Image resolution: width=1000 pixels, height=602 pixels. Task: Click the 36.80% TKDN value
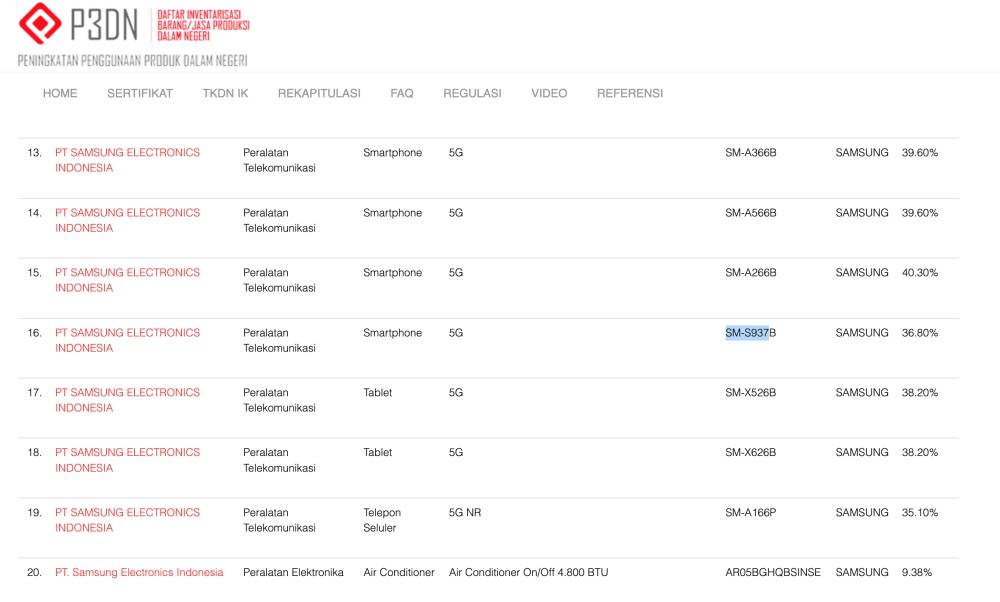[x=920, y=332]
